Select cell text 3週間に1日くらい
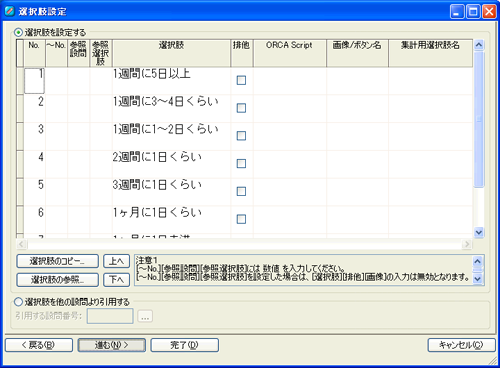Viewport: 500px width, 368px height. coord(157,185)
